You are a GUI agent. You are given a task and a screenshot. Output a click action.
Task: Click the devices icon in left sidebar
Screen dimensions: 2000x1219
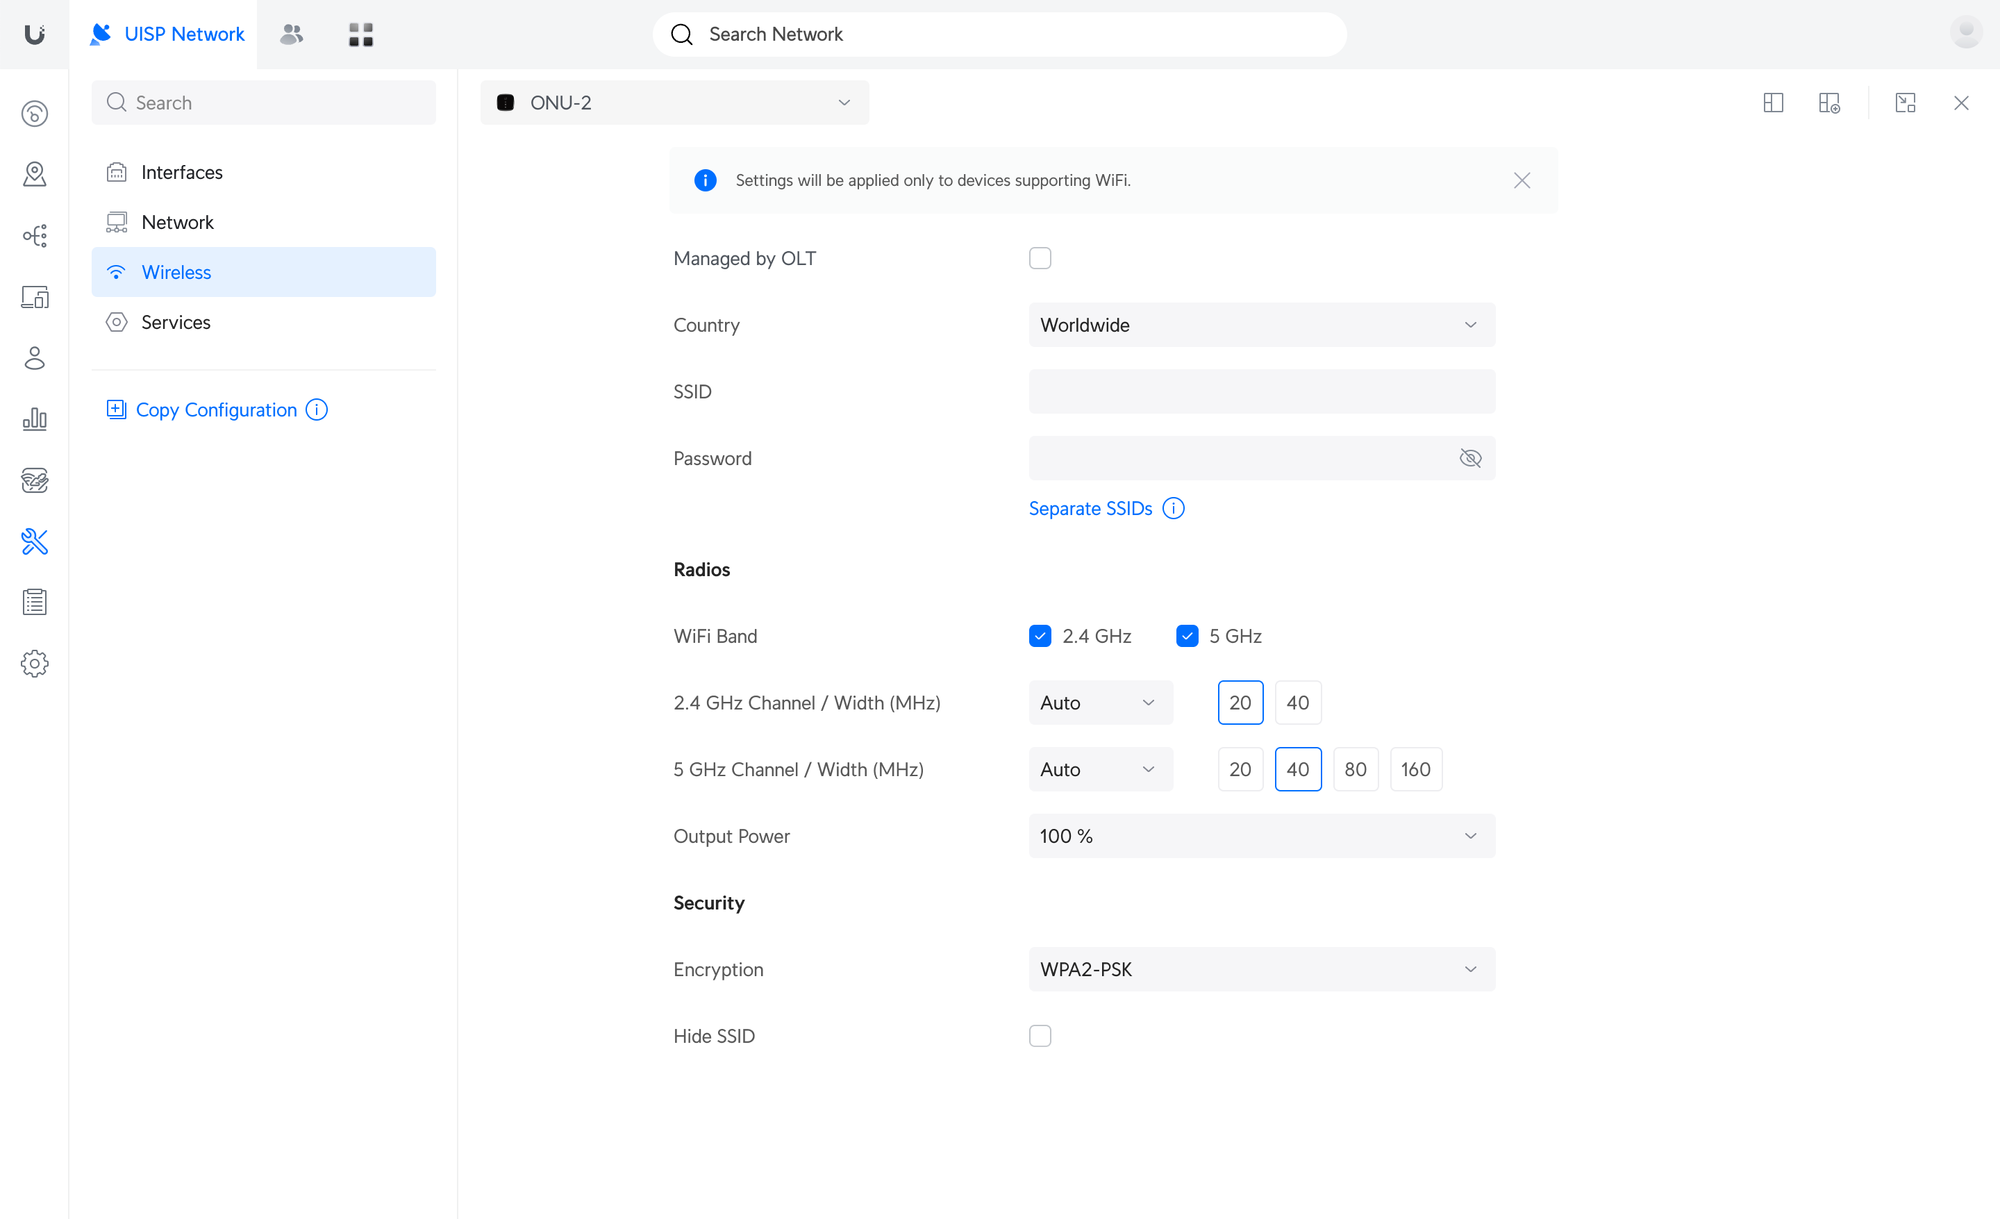34,297
